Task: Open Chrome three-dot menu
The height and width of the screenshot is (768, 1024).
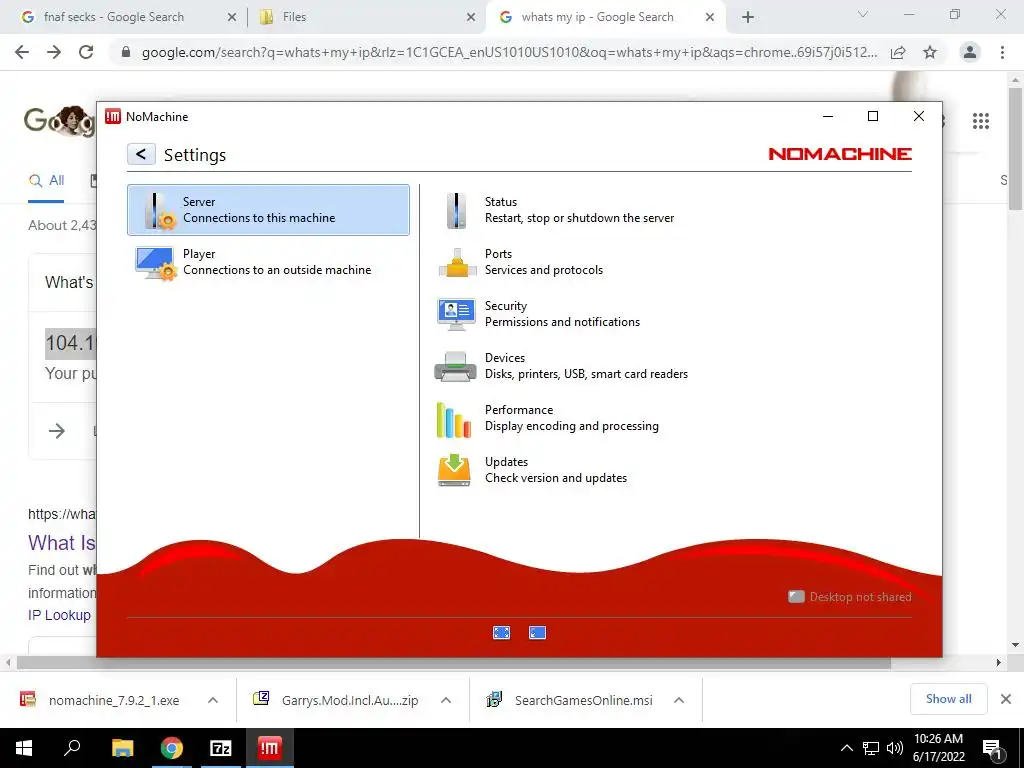Action: [x=1002, y=52]
